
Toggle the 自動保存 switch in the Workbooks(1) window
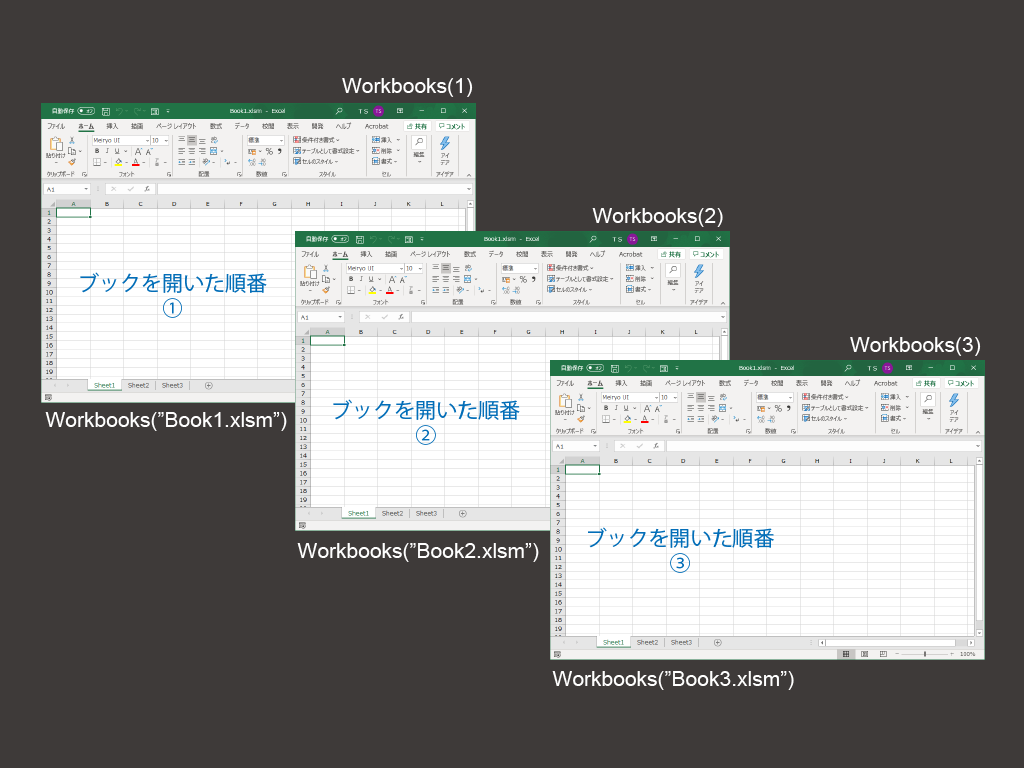pyautogui.click(x=87, y=111)
